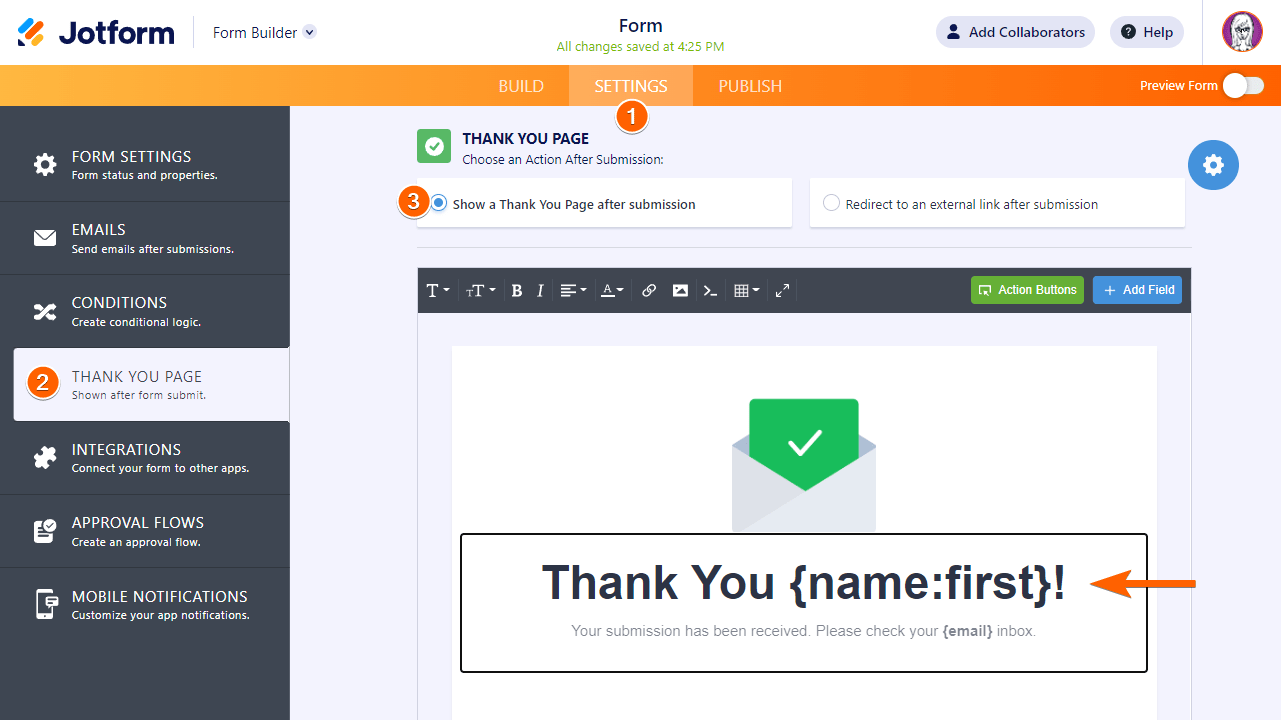This screenshot has width=1281, height=720.
Task: Insert an image into the Thank You page
Action: (x=680, y=290)
